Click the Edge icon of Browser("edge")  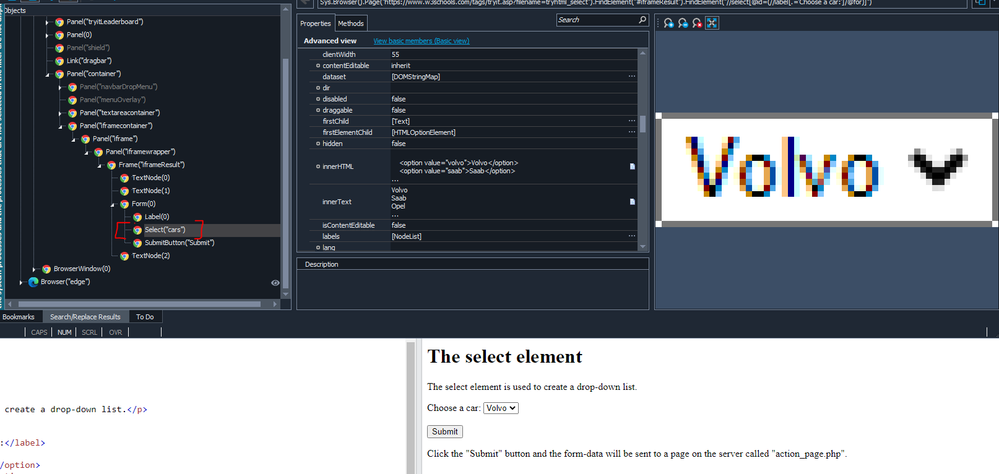point(33,282)
